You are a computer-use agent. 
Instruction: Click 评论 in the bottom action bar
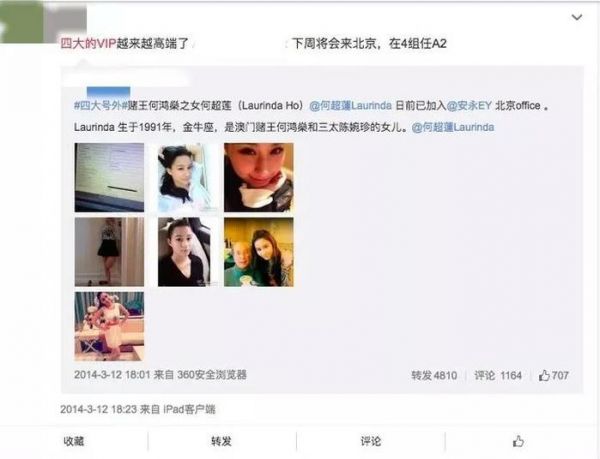coord(370,441)
